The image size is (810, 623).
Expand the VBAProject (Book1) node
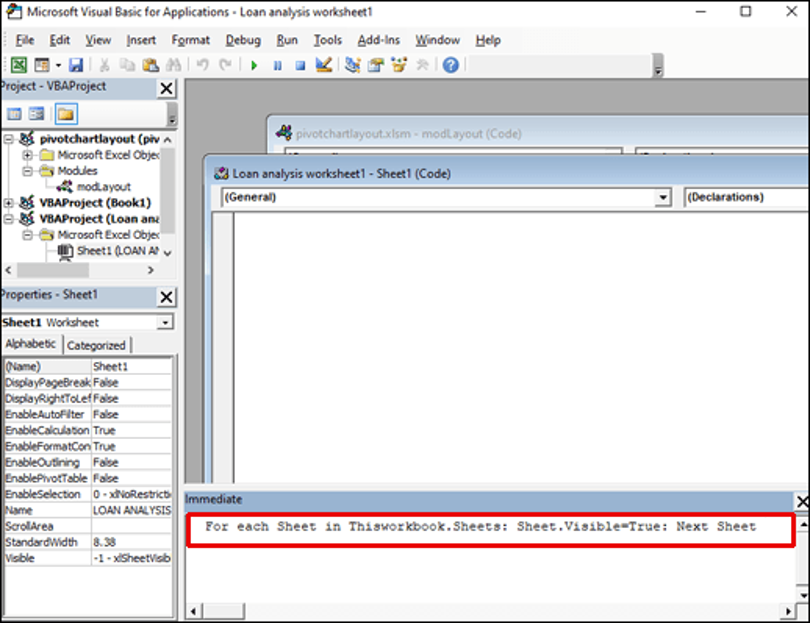pos(8,203)
